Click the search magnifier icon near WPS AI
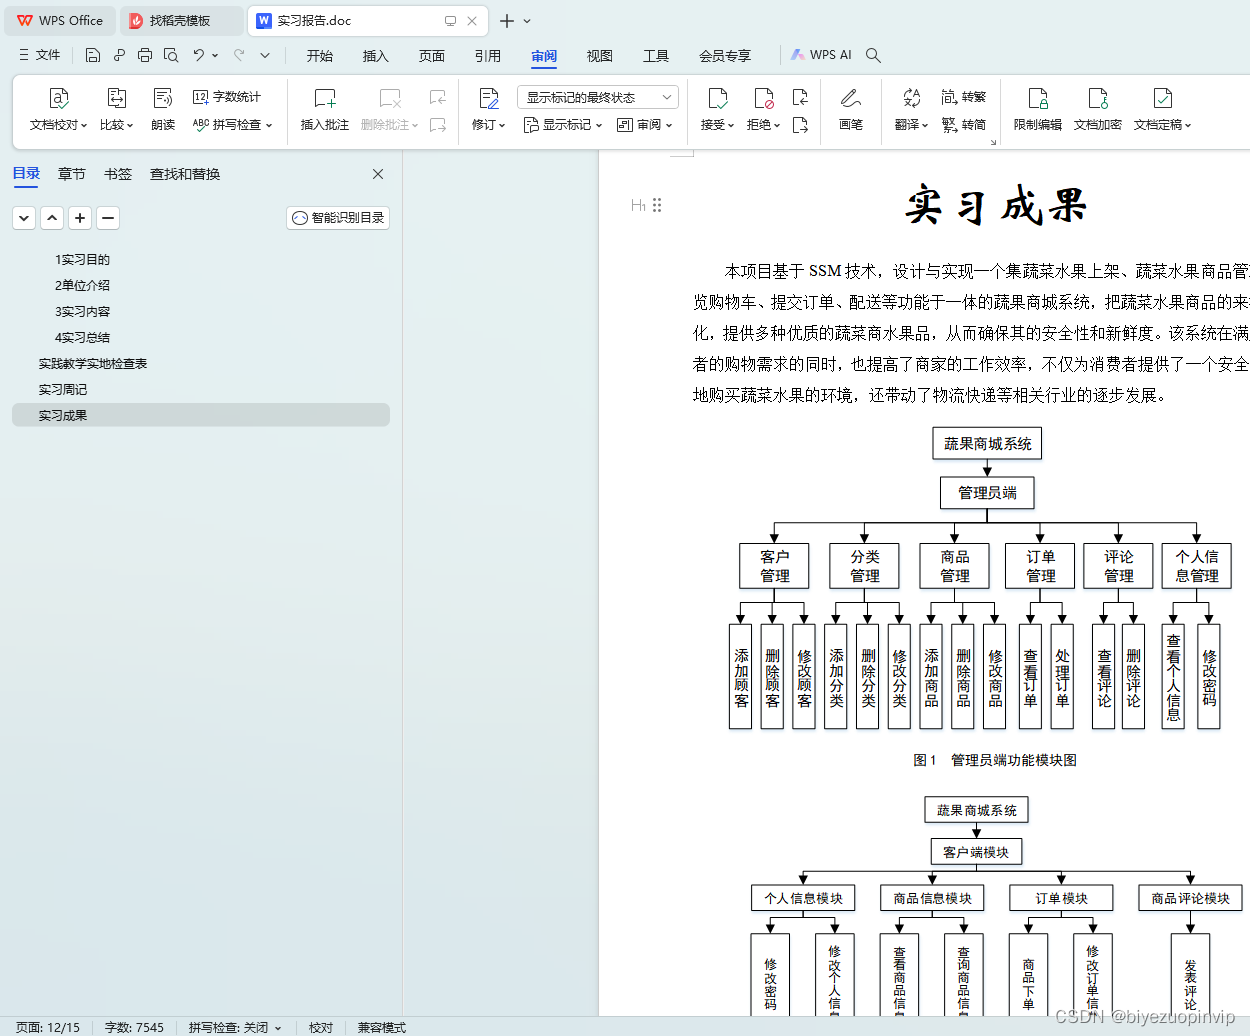The width and height of the screenshot is (1250, 1036). pyautogui.click(x=873, y=55)
